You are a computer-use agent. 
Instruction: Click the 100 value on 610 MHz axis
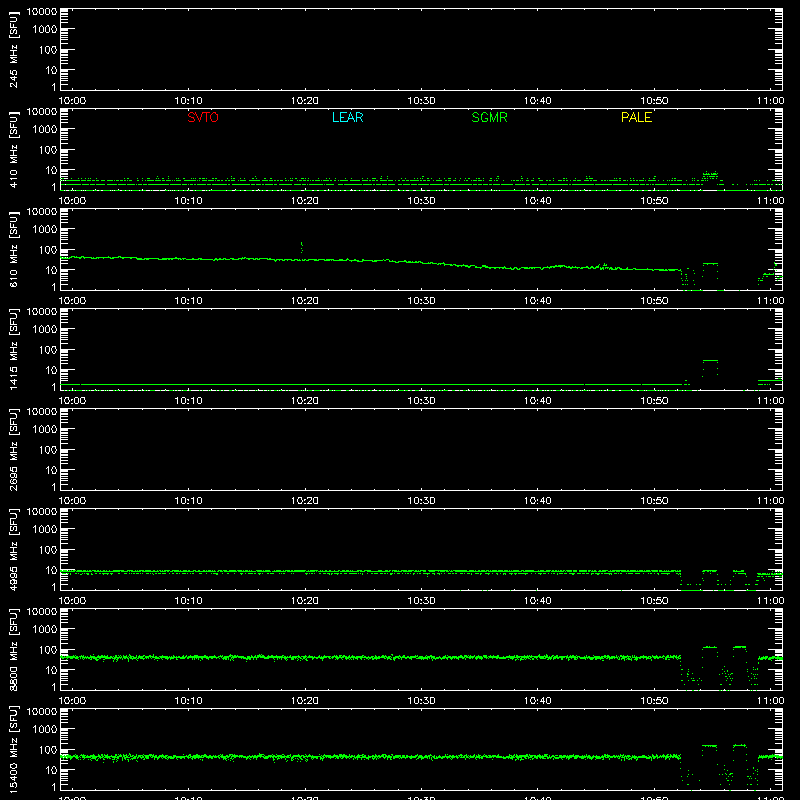[48, 250]
